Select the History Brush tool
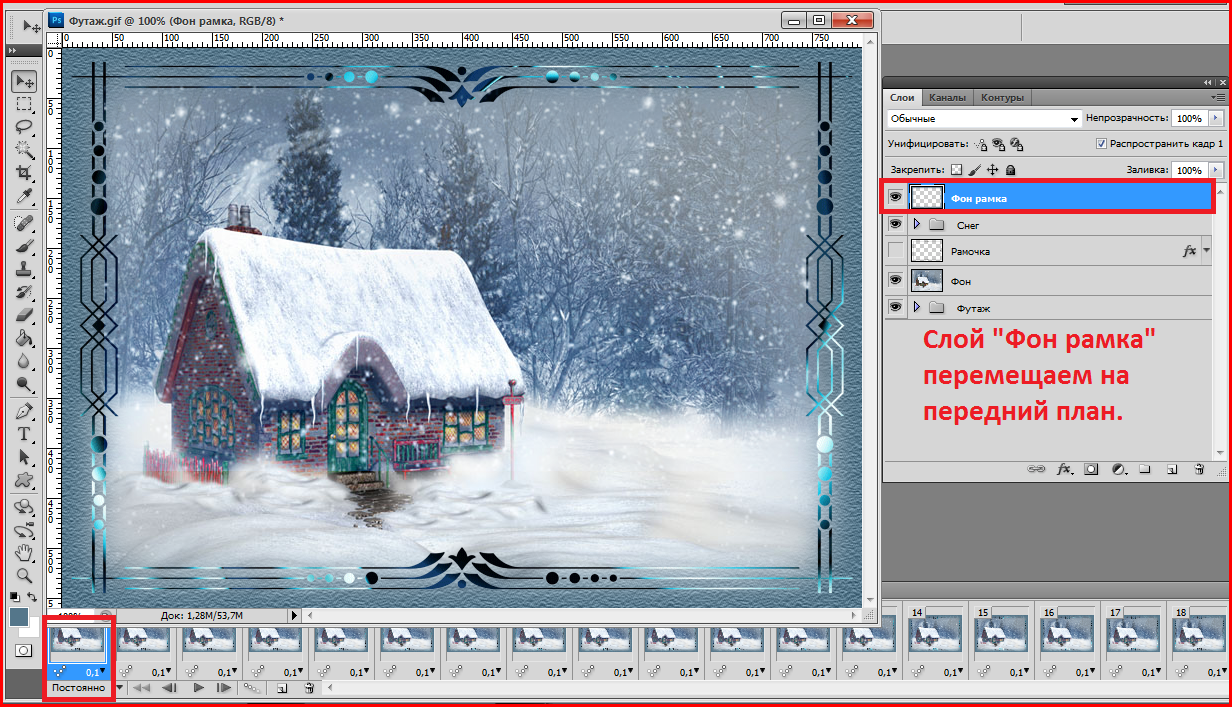The image size is (1232, 707). pos(24,292)
